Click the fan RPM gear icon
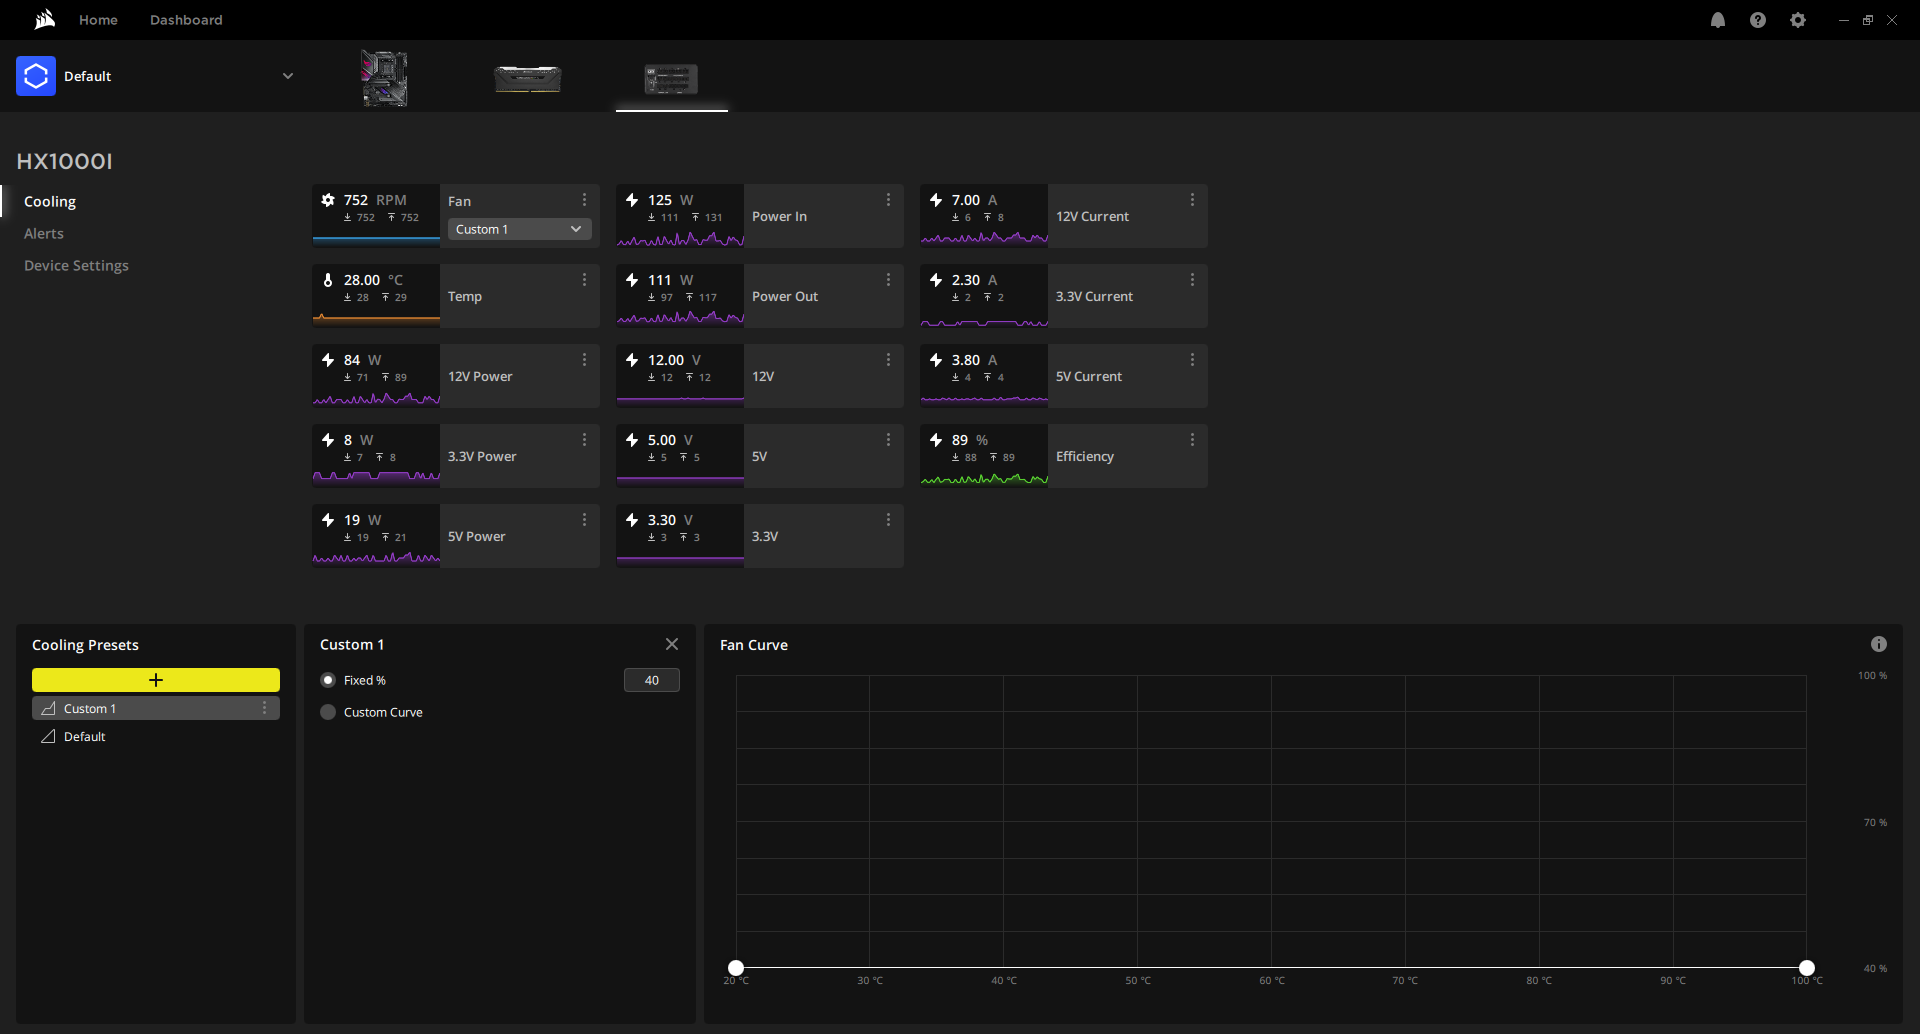Screen dimensions: 1920x1034 tap(328, 200)
